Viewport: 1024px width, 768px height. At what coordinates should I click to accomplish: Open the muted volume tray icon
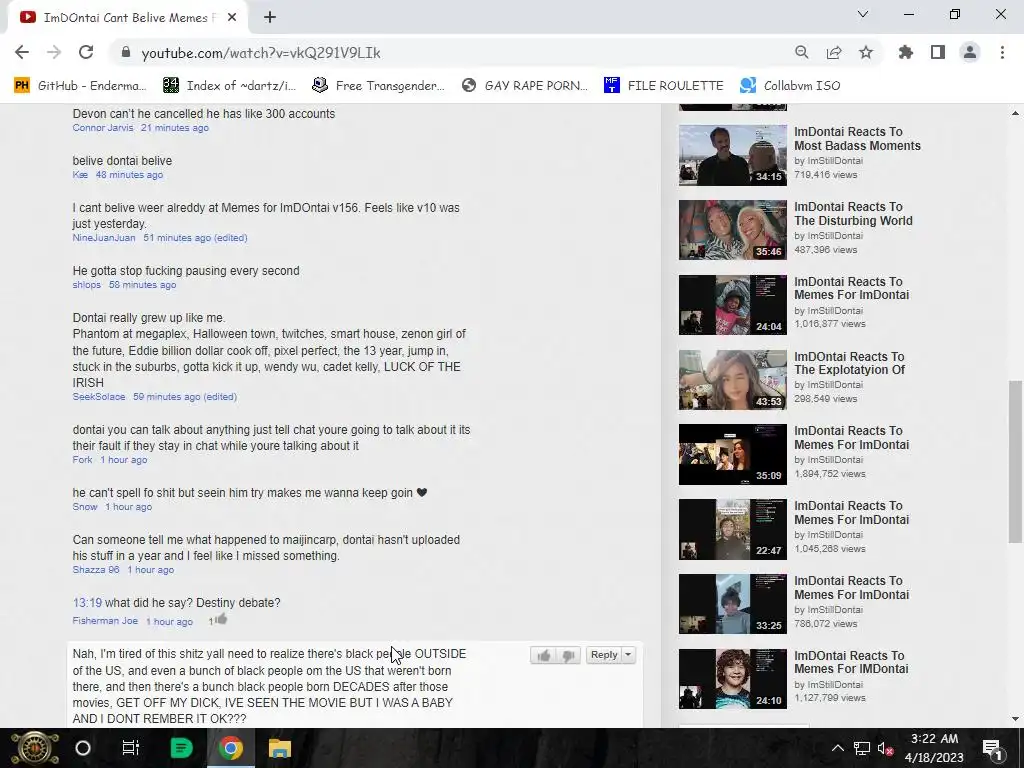click(x=886, y=748)
